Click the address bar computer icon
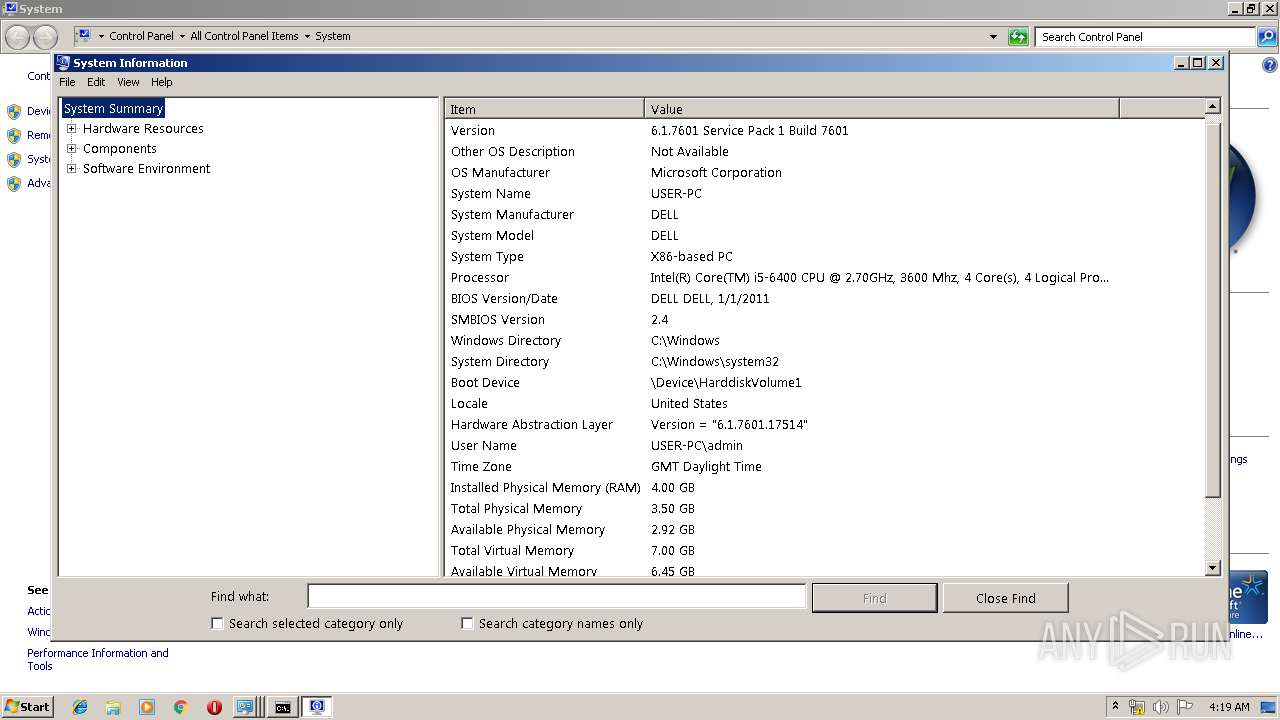Viewport: 1280px width, 720px height. click(84, 36)
